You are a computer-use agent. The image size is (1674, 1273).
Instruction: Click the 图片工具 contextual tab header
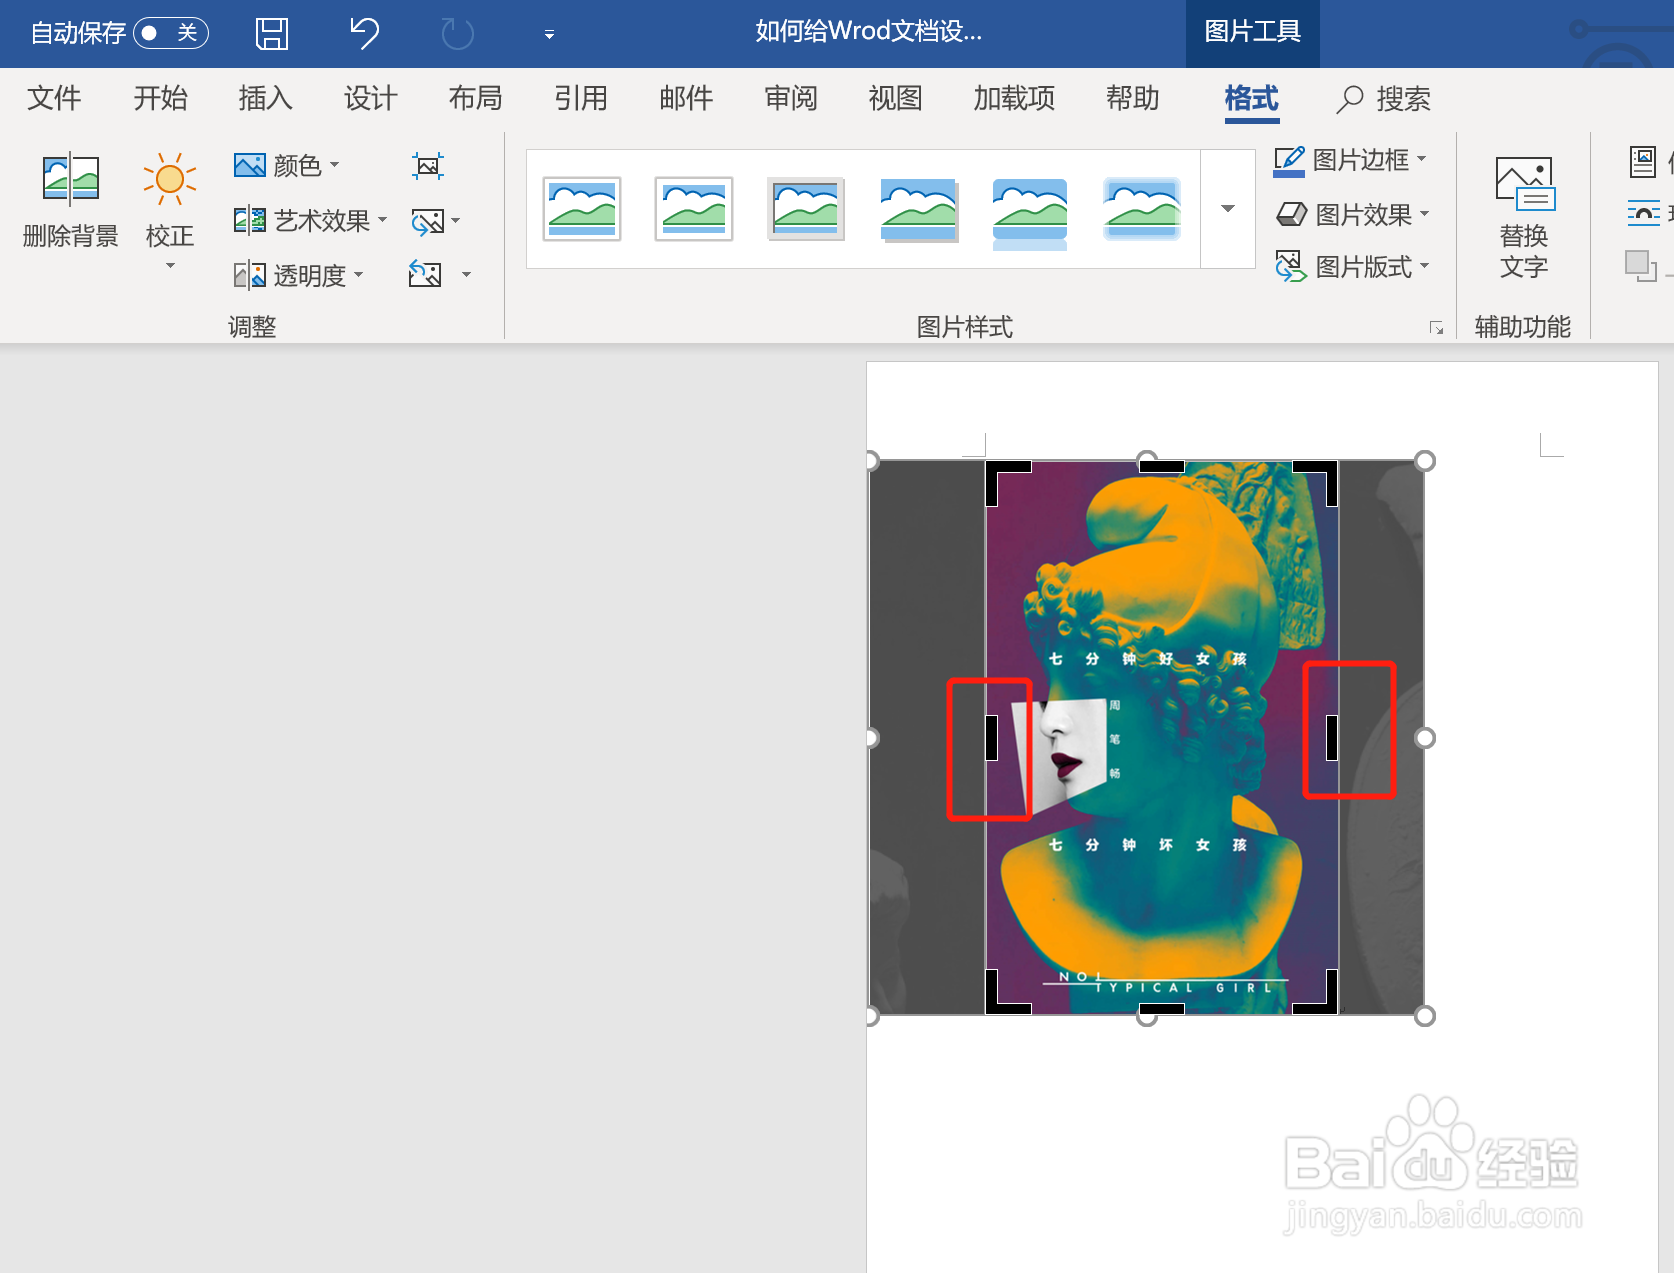[1252, 33]
